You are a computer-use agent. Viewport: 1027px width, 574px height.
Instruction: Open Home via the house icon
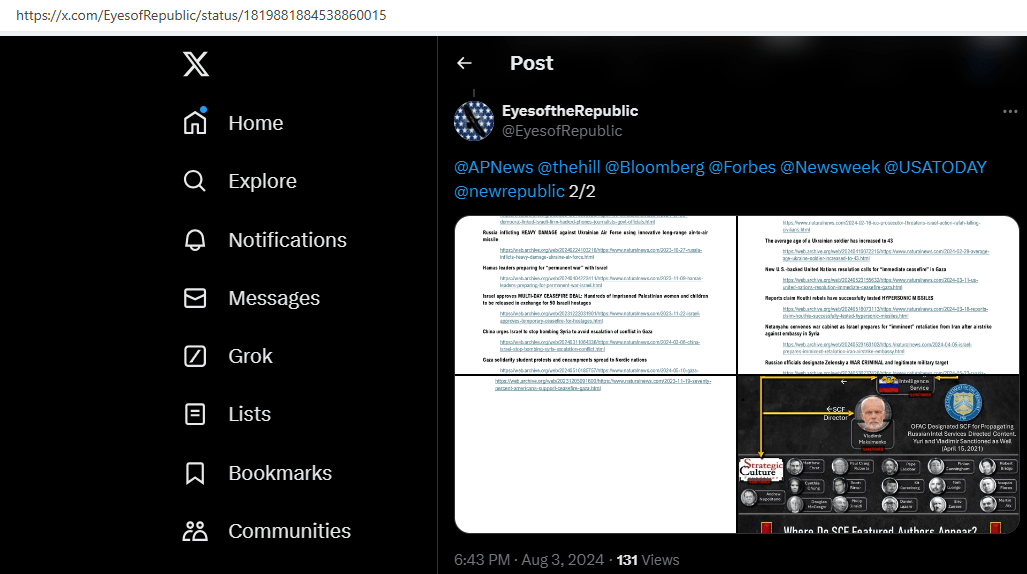(x=195, y=123)
